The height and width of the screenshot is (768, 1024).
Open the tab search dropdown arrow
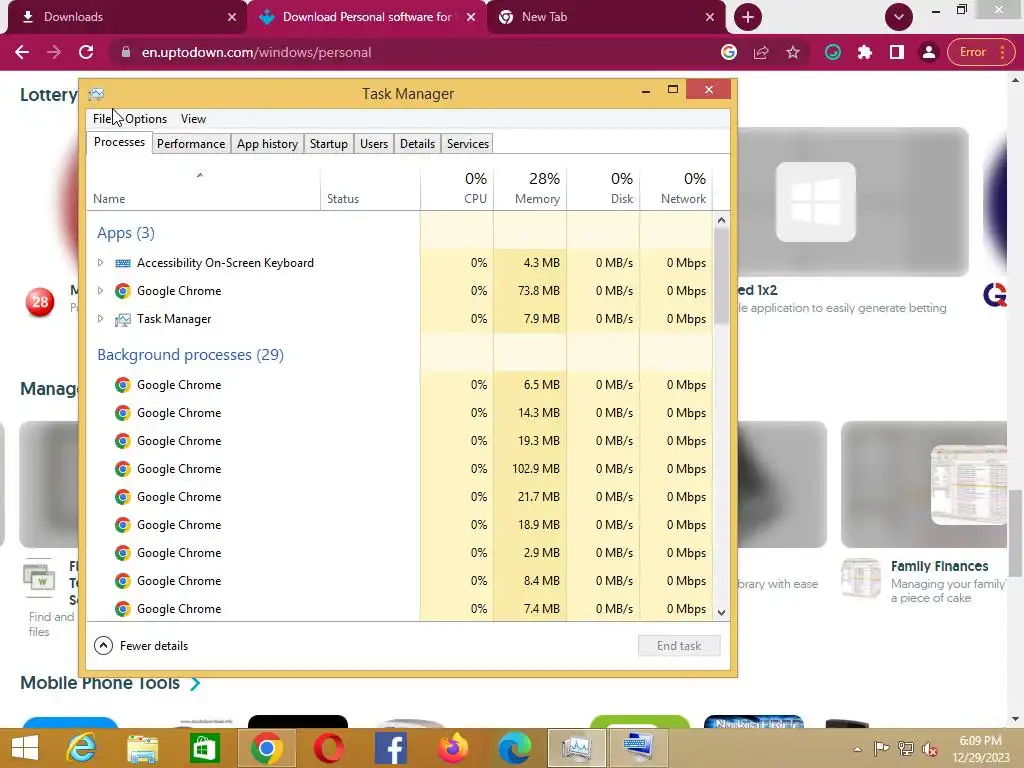point(899,17)
